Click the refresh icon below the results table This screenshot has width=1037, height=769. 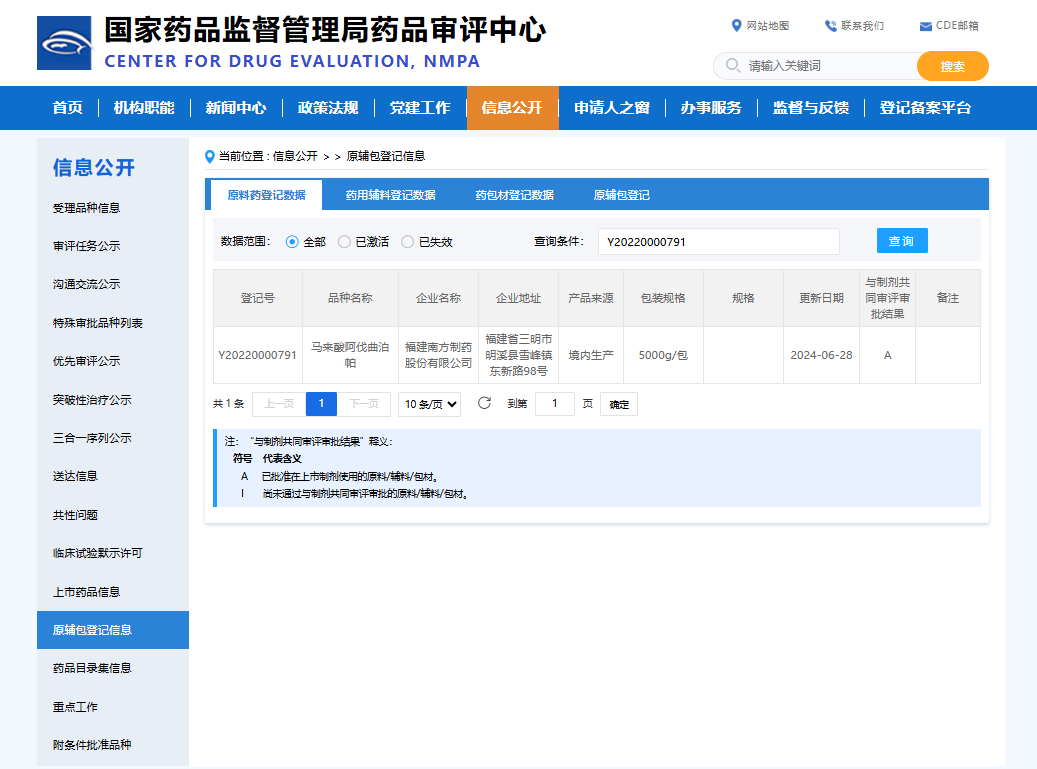[485, 403]
